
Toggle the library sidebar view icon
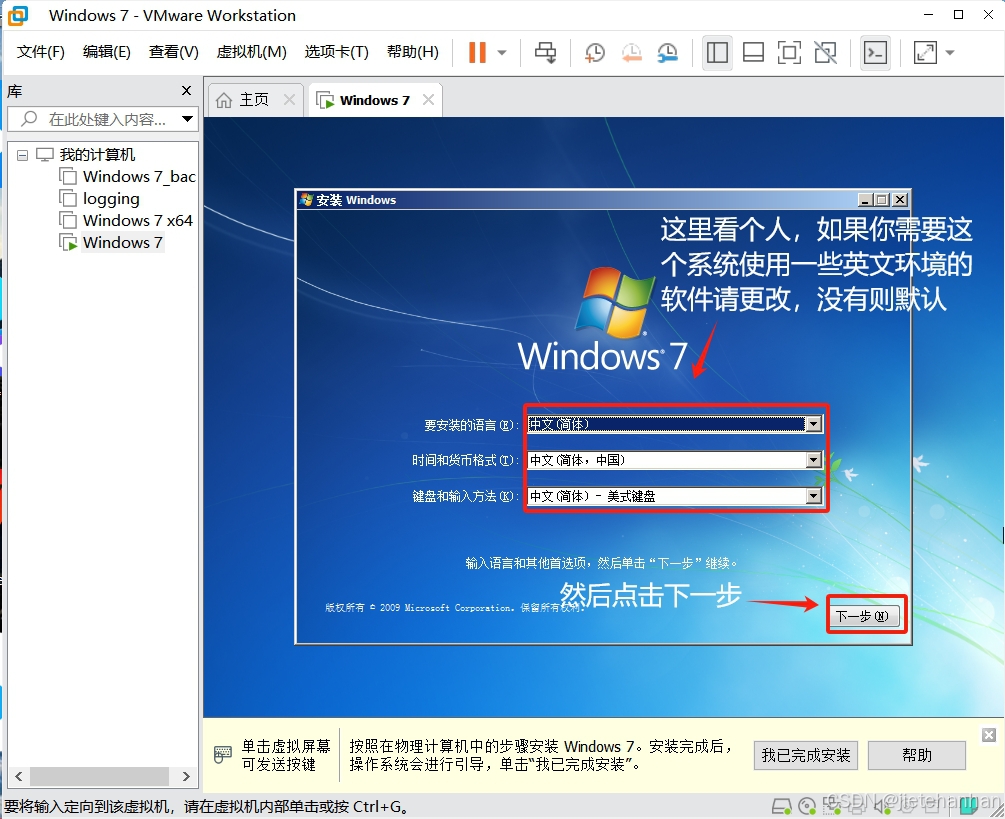click(x=717, y=53)
